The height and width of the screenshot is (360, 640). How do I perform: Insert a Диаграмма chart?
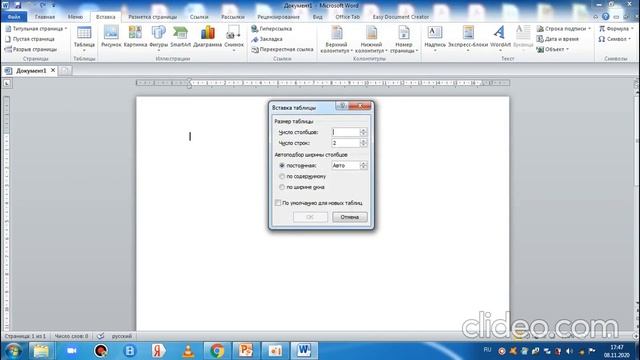(x=207, y=37)
